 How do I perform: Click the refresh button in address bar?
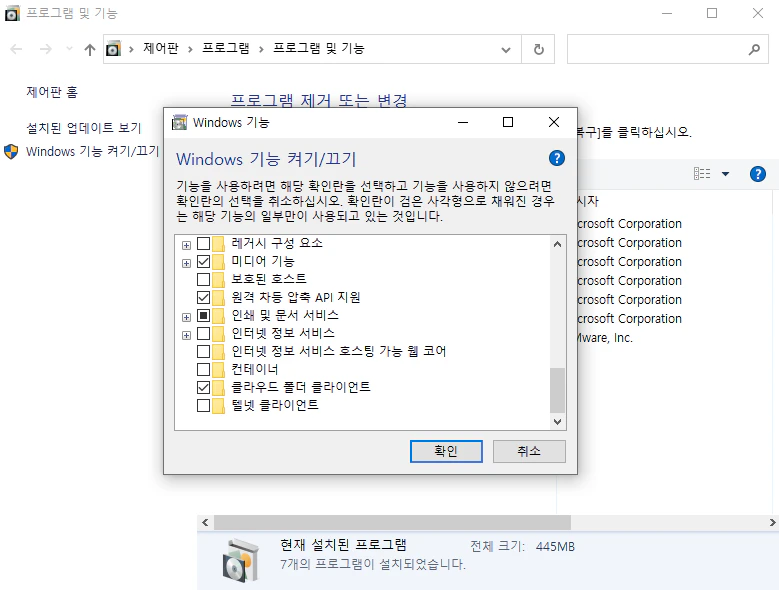click(x=539, y=49)
